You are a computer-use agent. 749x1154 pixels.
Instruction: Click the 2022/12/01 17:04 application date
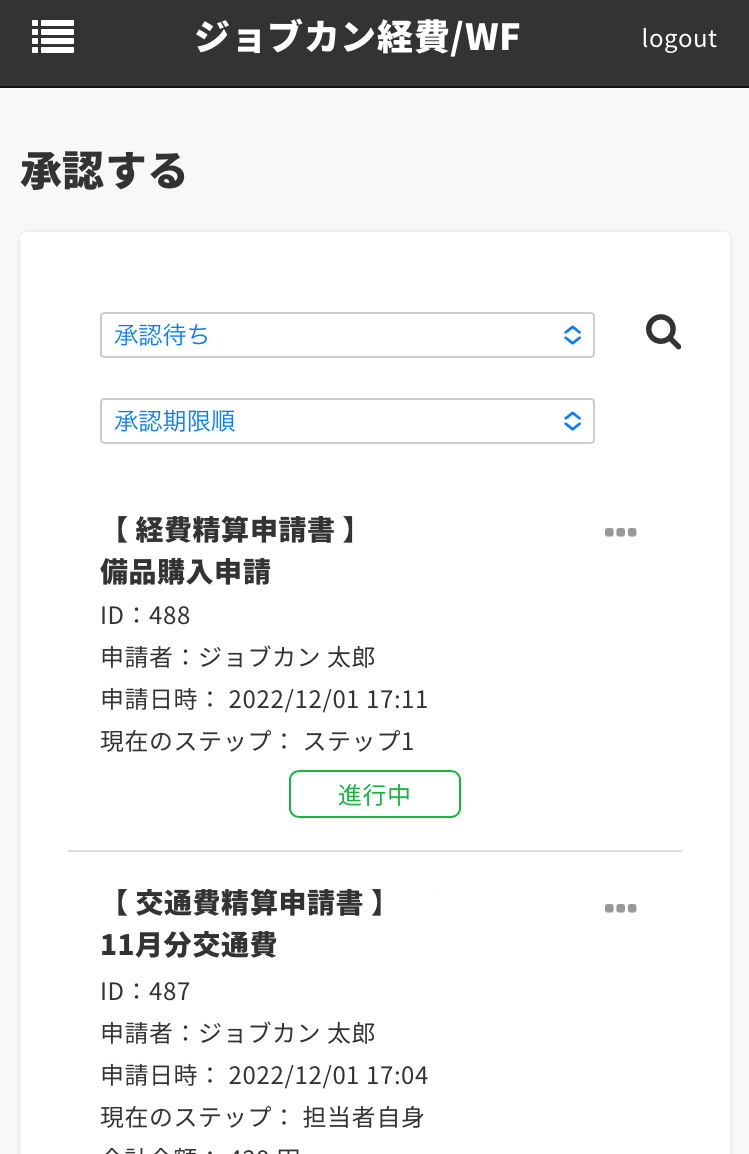pos(328,1075)
